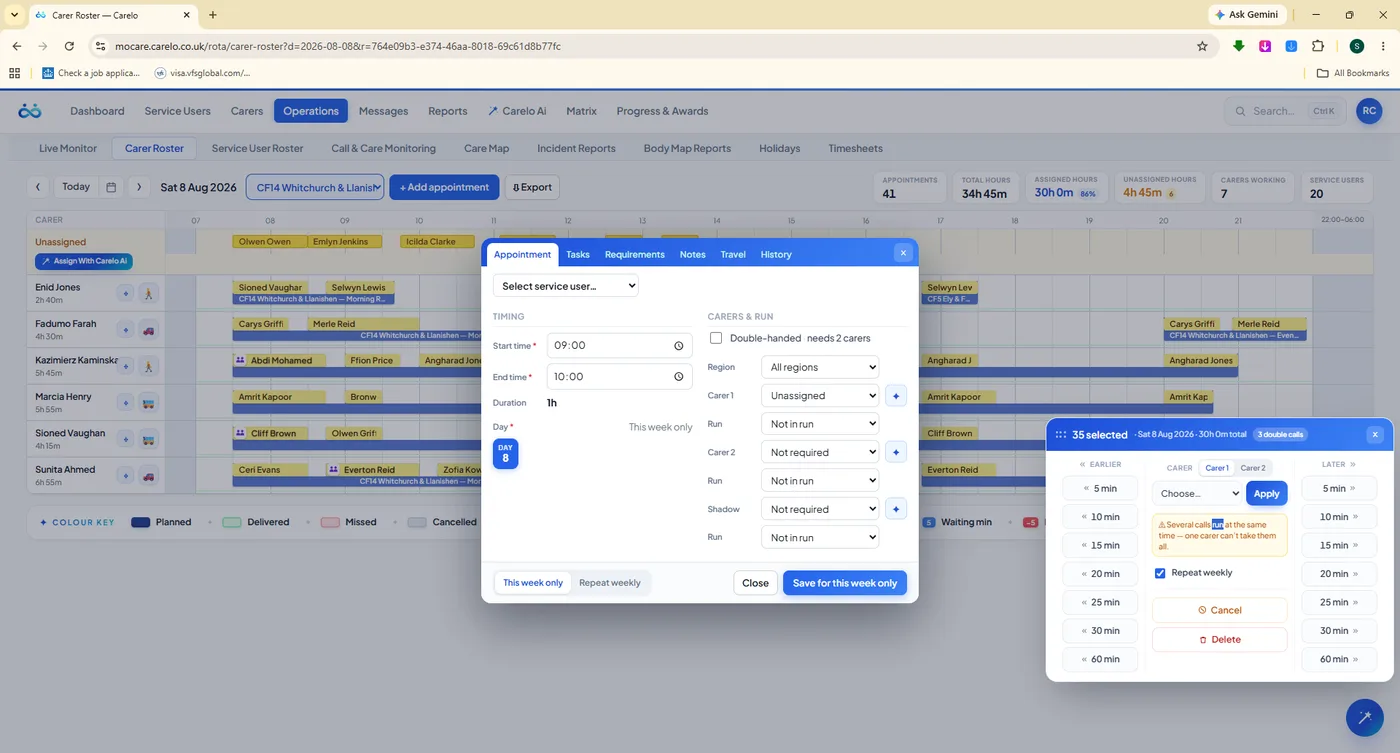Image resolution: width=1400 pixels, height=753 pixels.
Task: Click the clock icon in the End time field
Action: tap(678, 377)
